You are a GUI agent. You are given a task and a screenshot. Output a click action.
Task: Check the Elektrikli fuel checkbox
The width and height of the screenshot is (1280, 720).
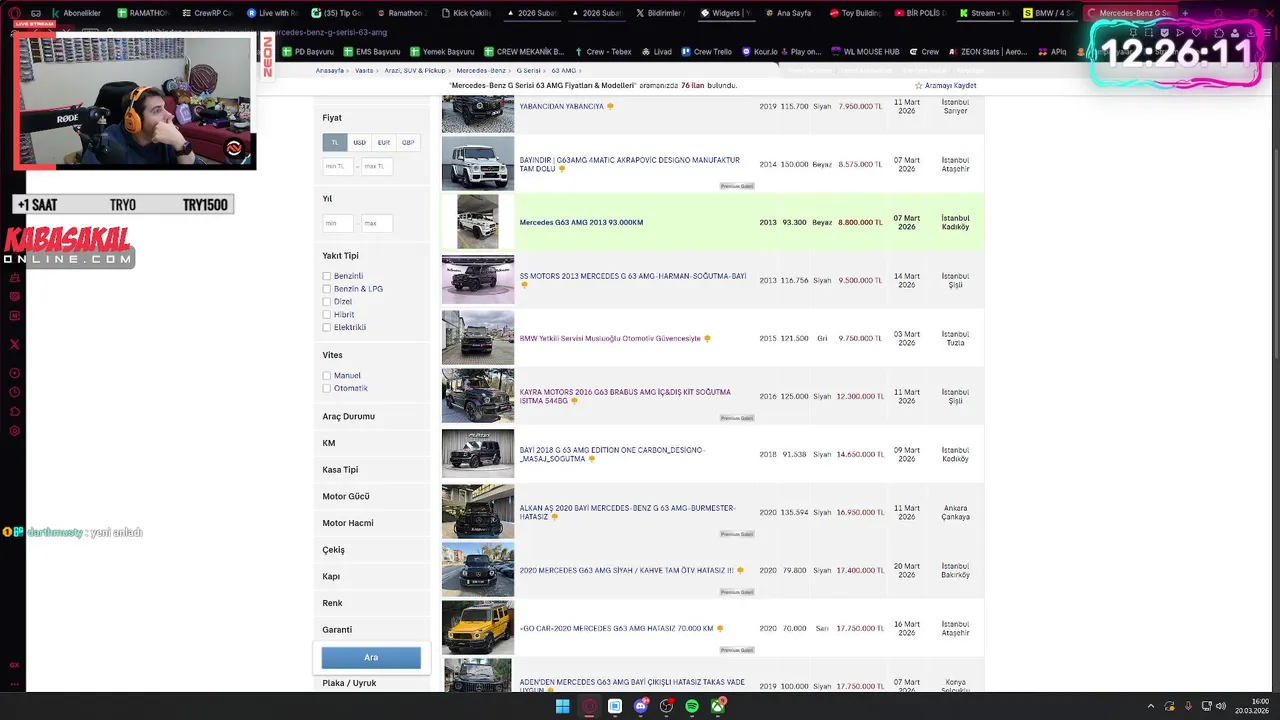point(326,328)
